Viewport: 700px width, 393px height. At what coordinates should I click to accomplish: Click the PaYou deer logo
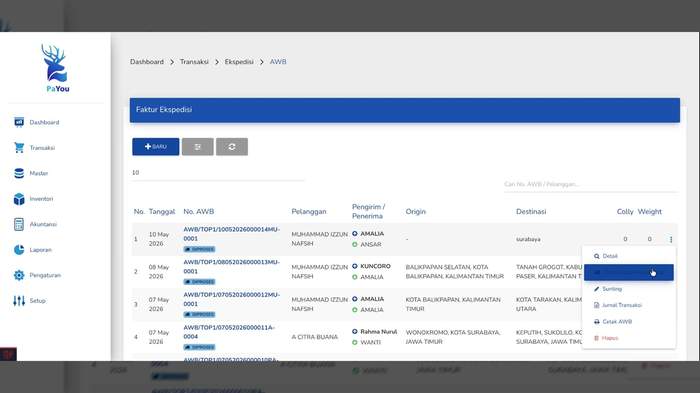(x=56, y=68)
